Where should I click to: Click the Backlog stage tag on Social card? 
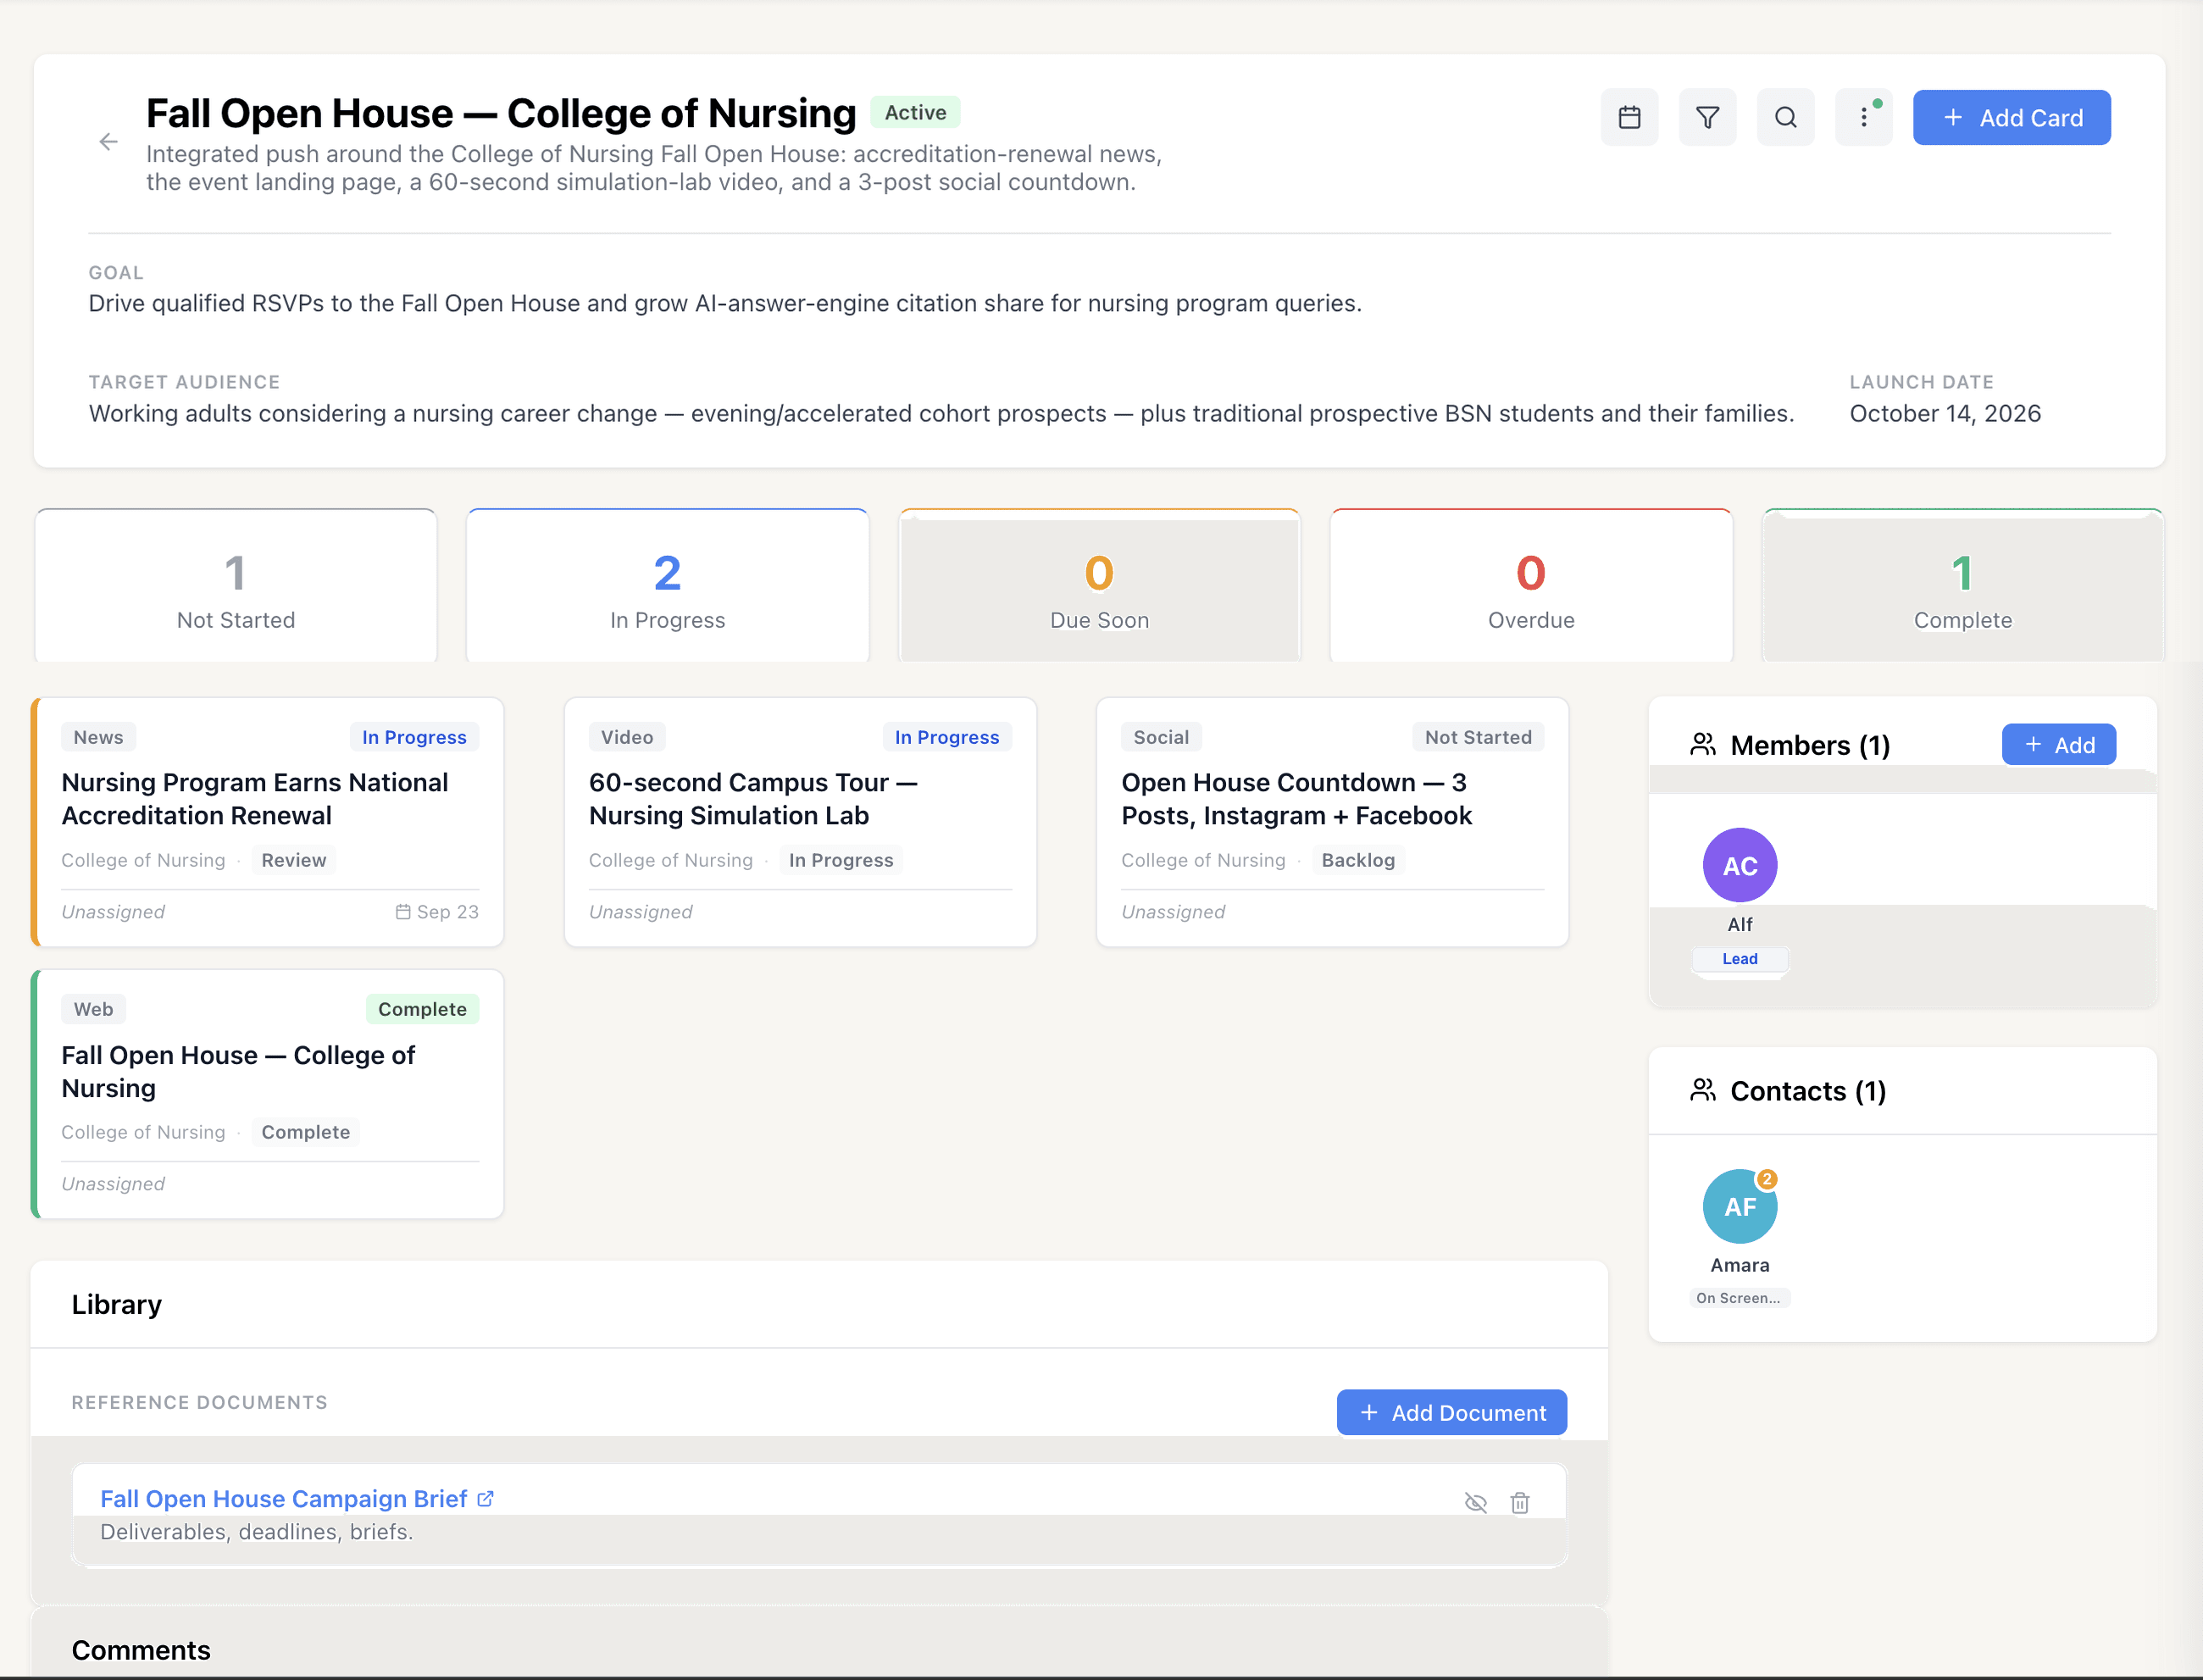point(1358,860)
